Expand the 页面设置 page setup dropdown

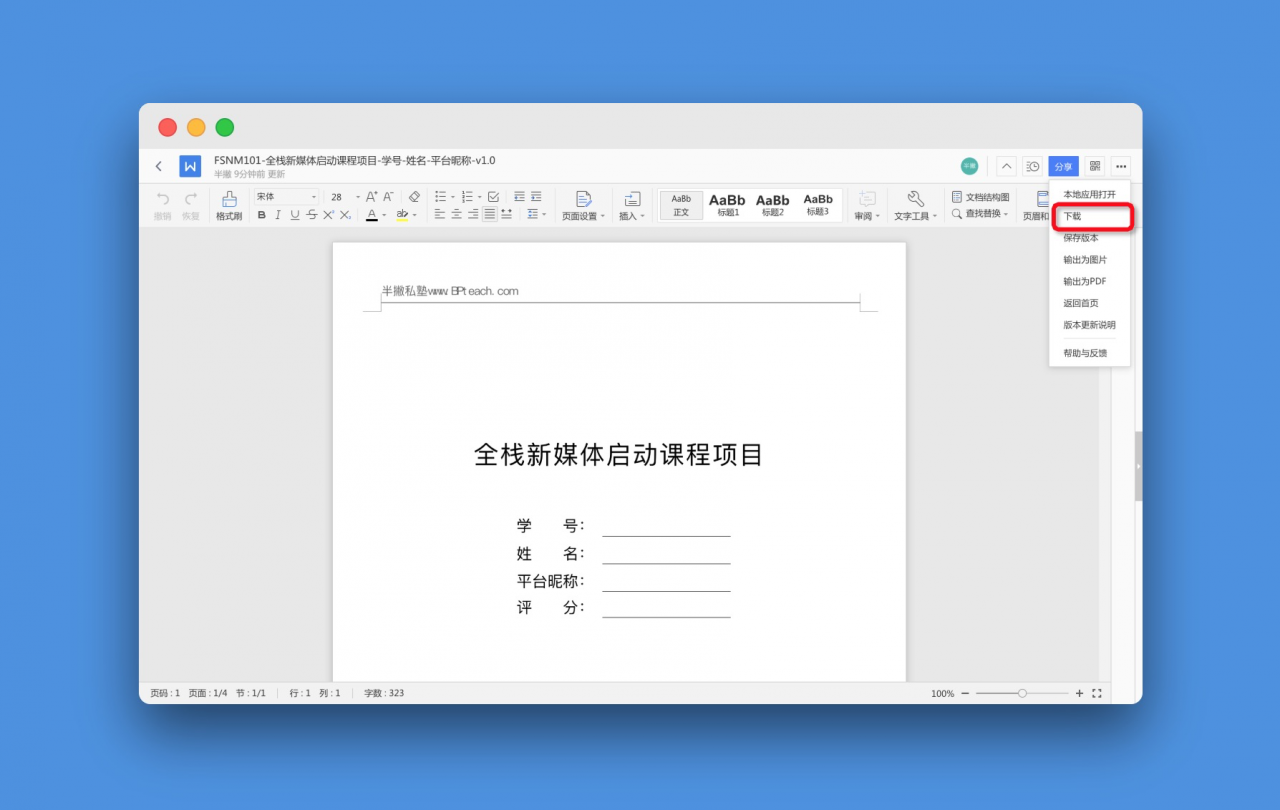tap(583, 216)
